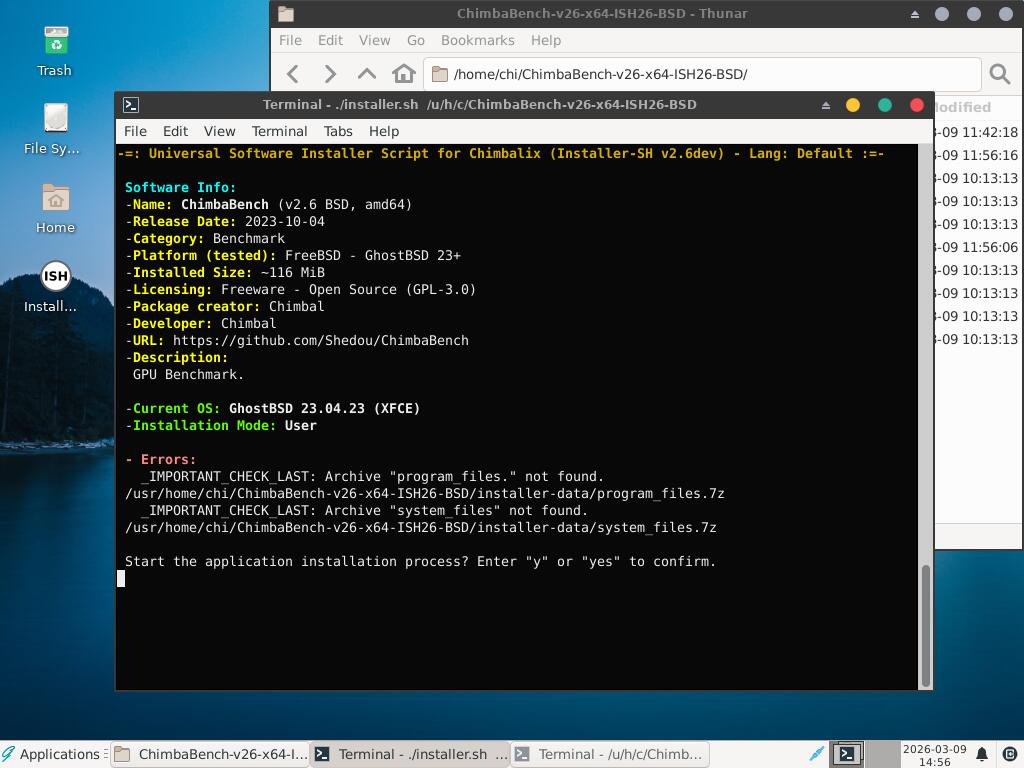
Task: Click the panel clock showing 14:56
Action: tap(935, 755)
